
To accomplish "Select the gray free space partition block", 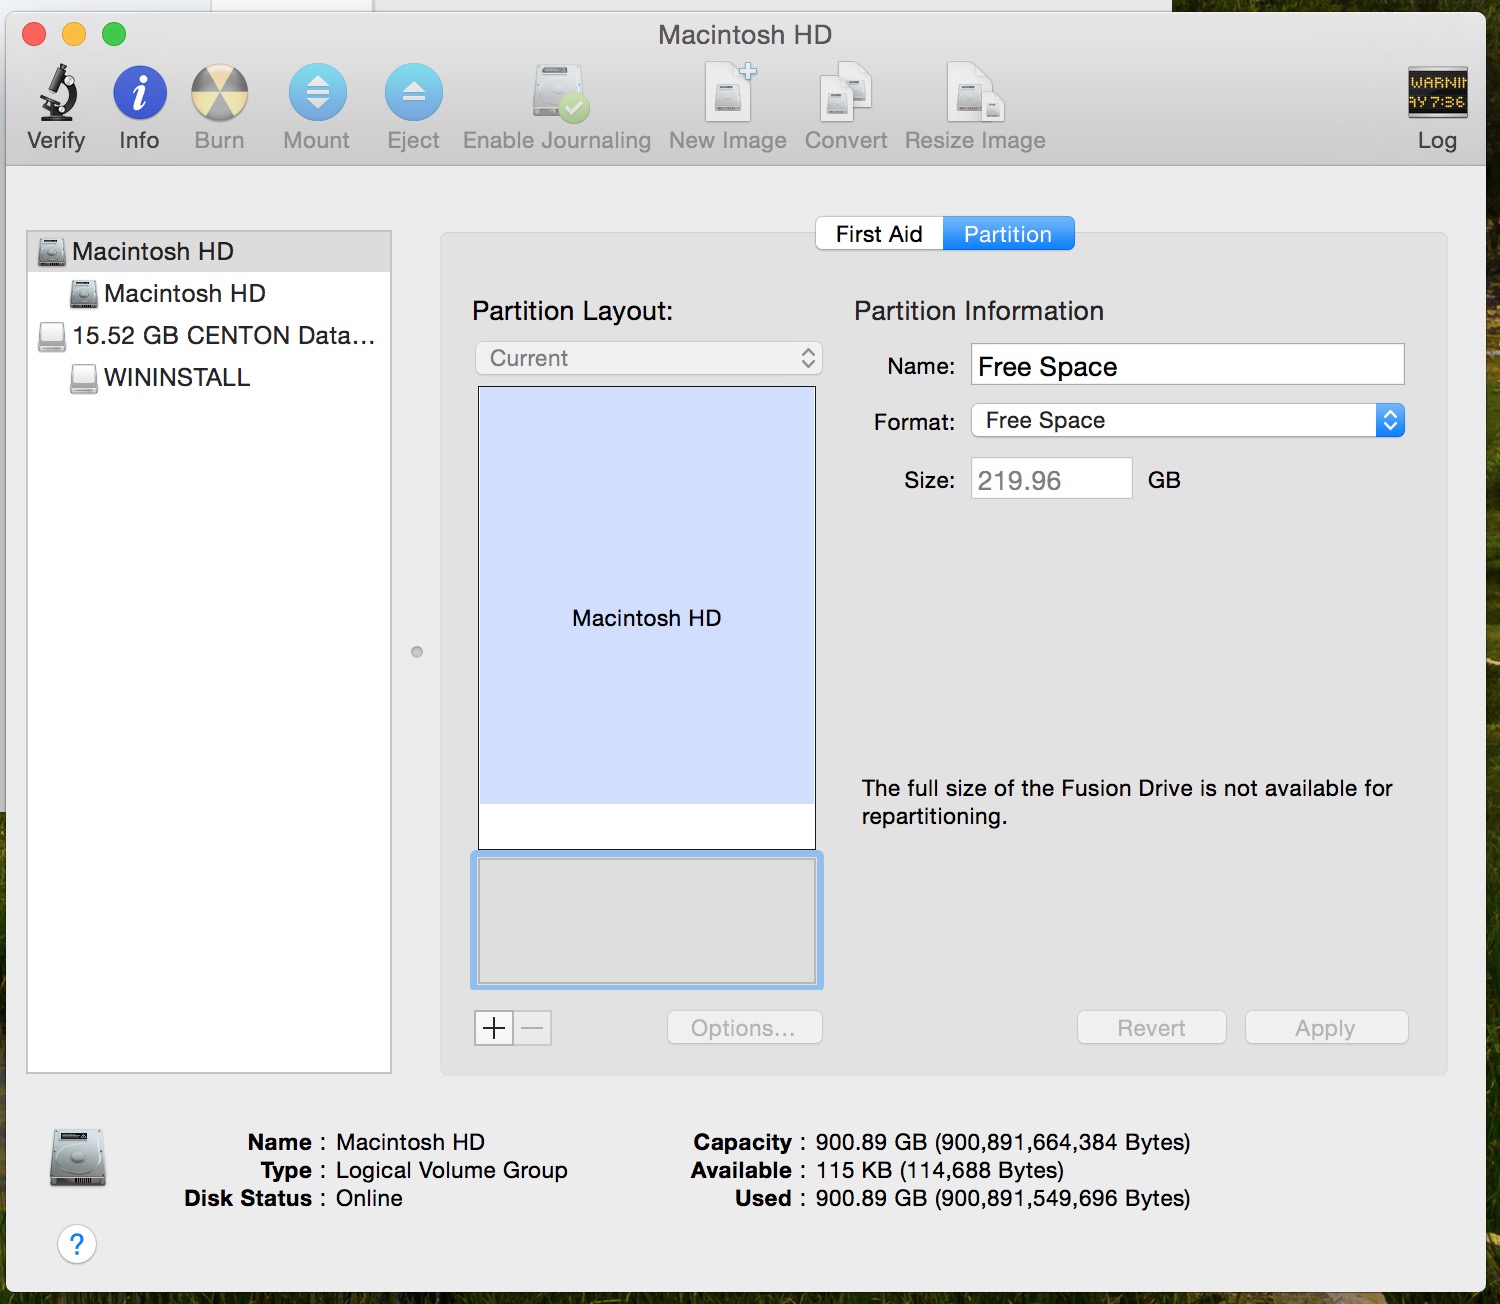I will tap(647, 920).
